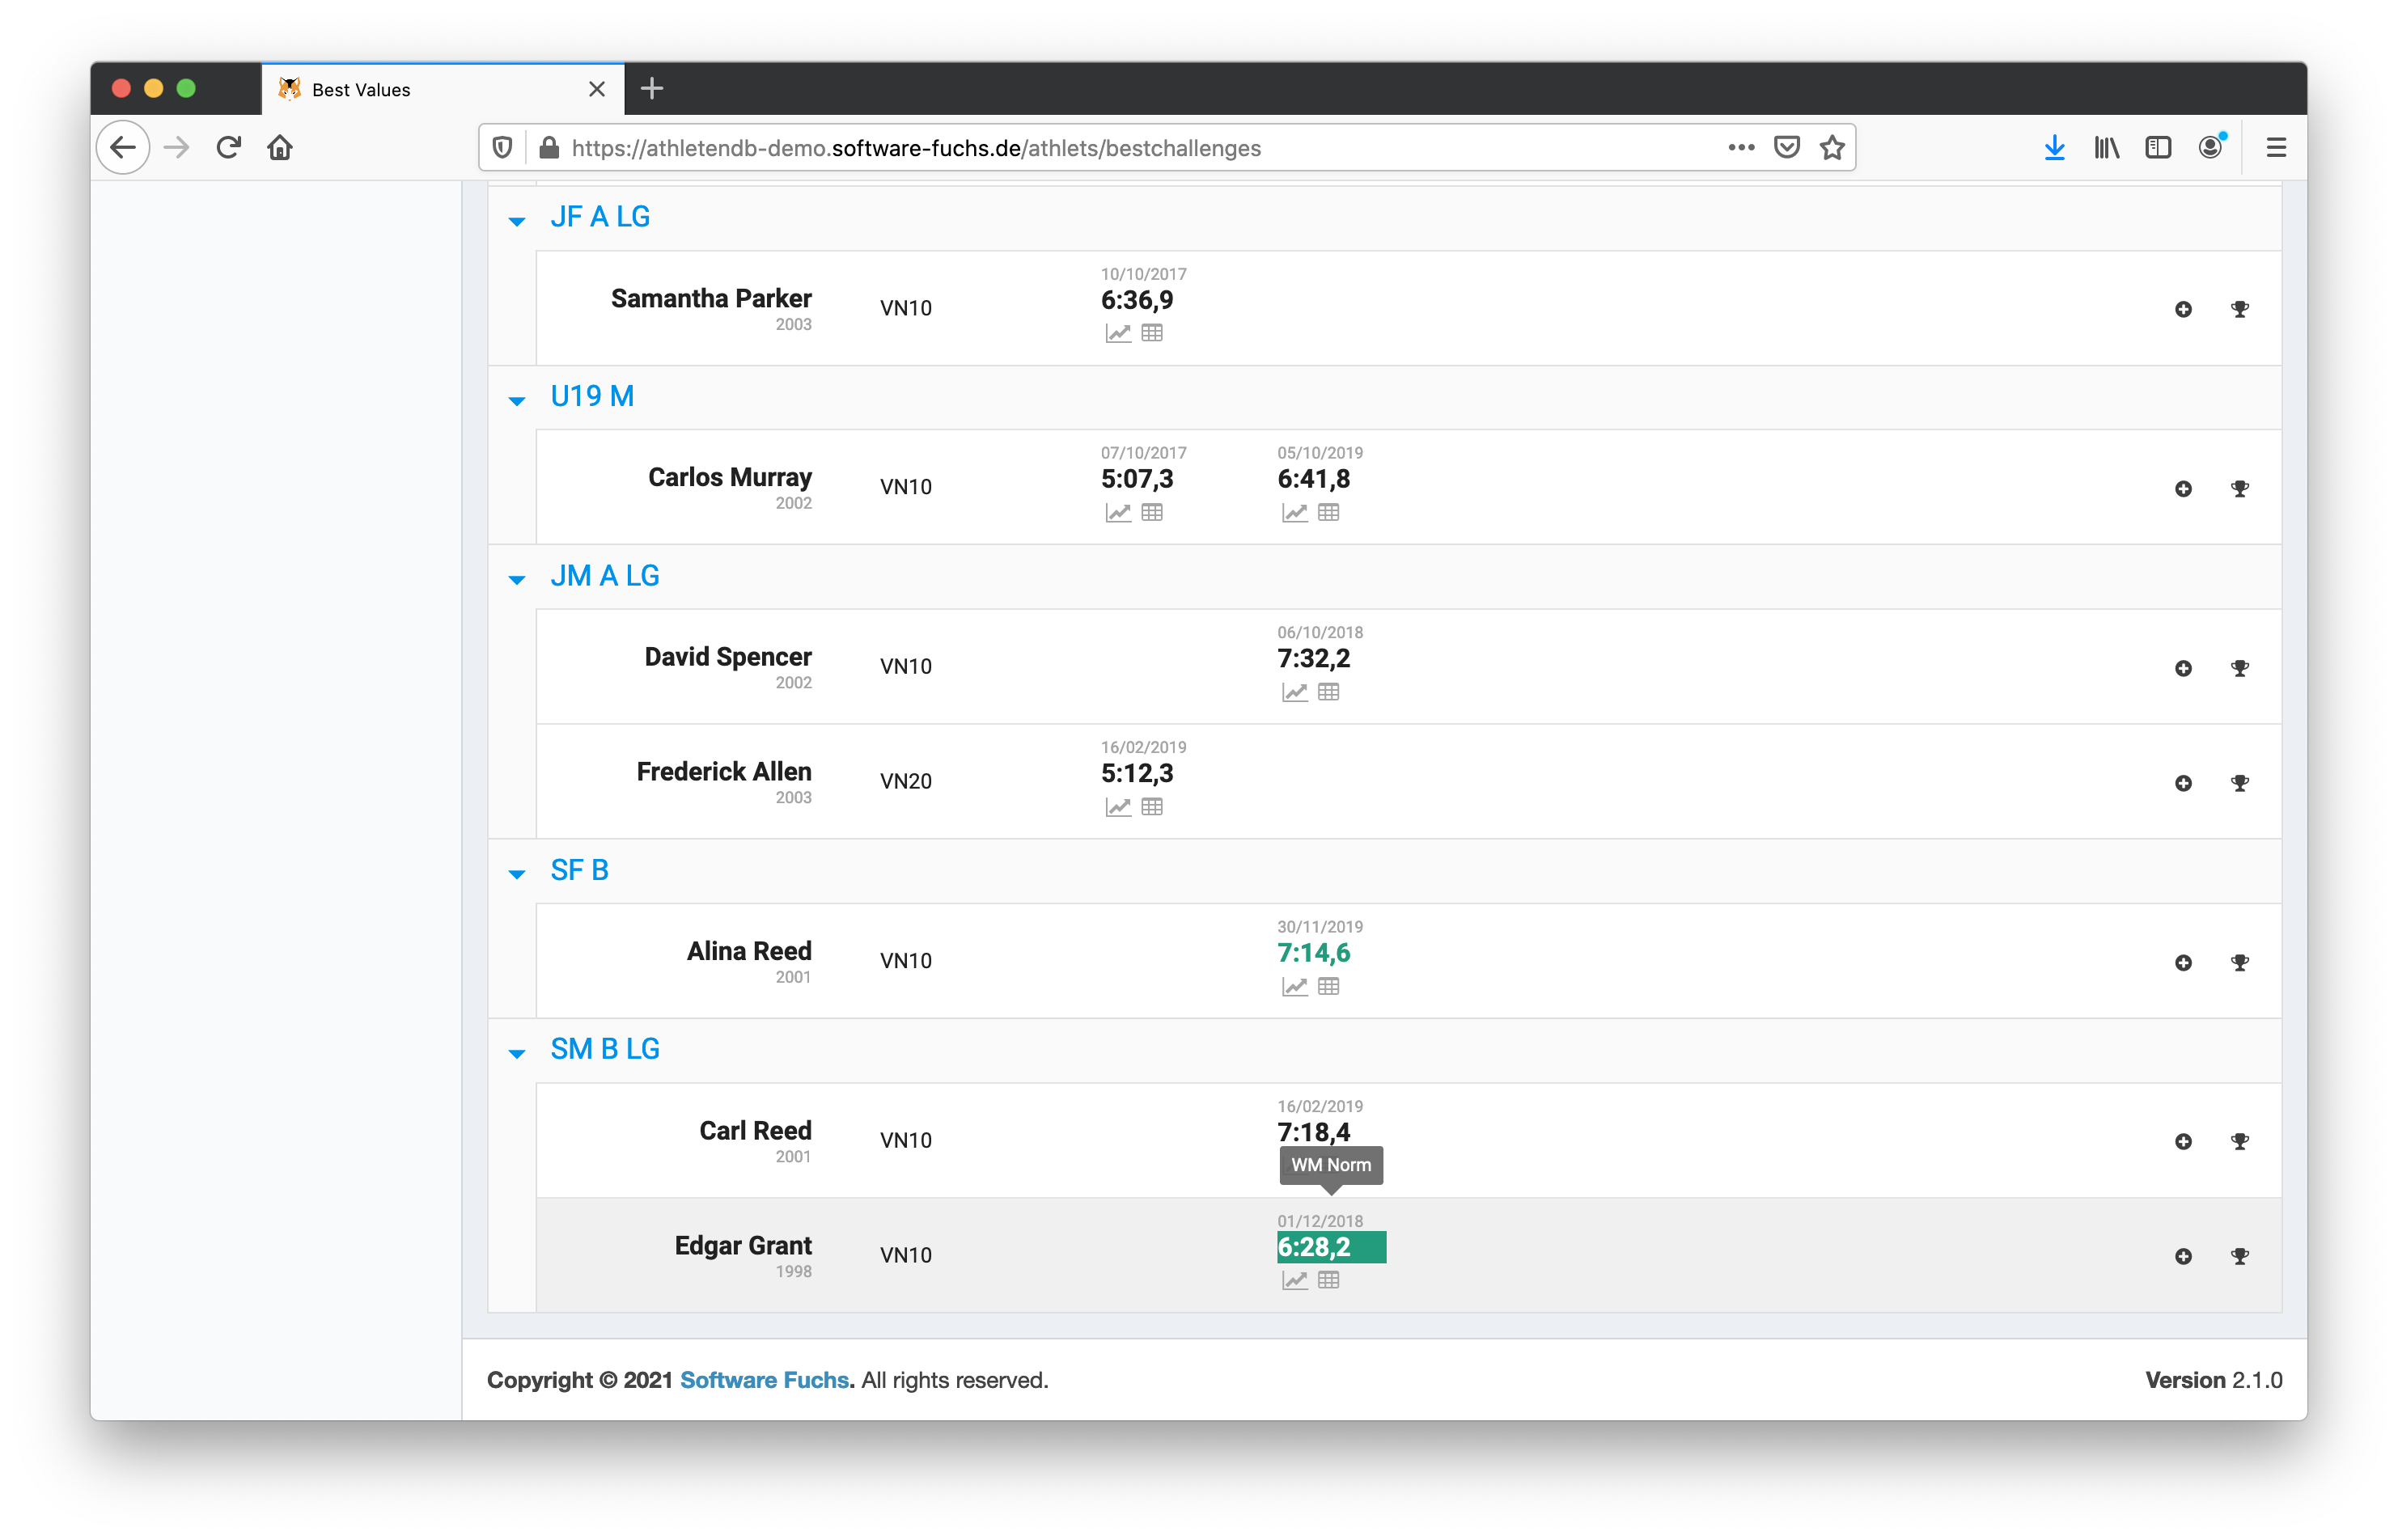
Task: Bookmark this page with star
Action: [1832, 148]
